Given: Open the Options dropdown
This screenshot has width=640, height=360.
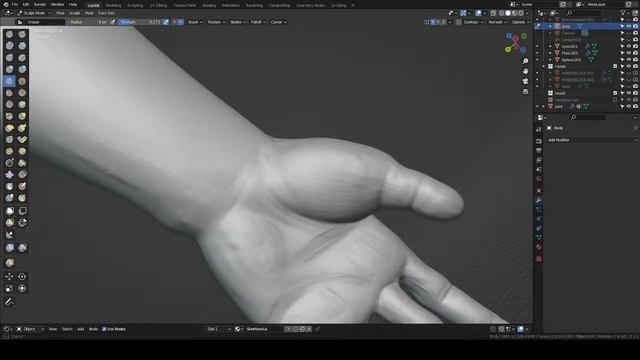Looking at the screenshot, I should 520,22.
